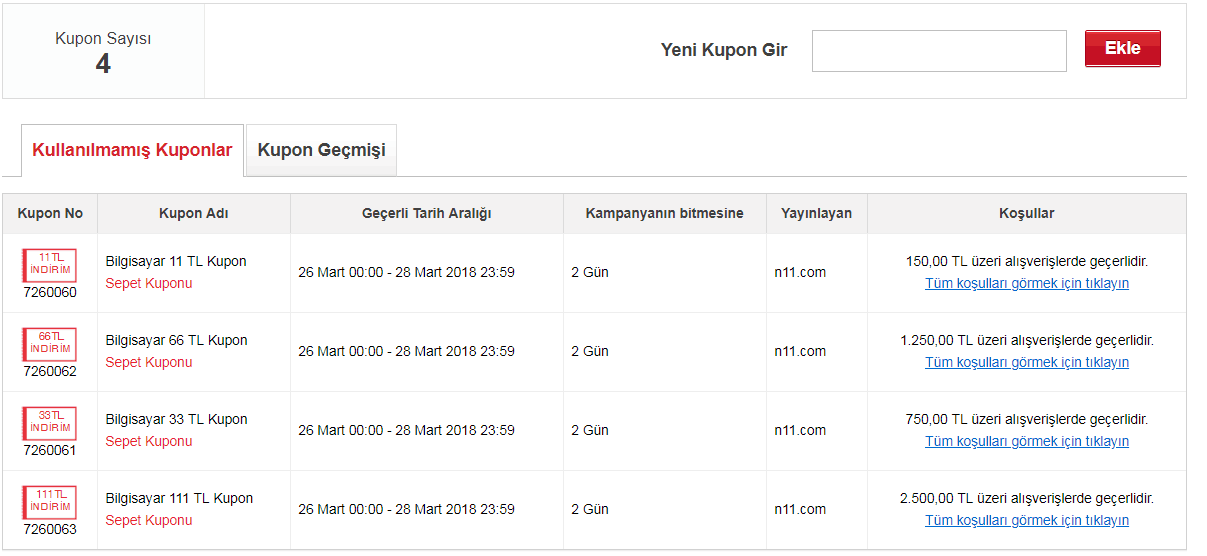Click the 33 TL İndirim coupon icon
The height and width of the screenshot is (556, 1207).
[50, 423]
